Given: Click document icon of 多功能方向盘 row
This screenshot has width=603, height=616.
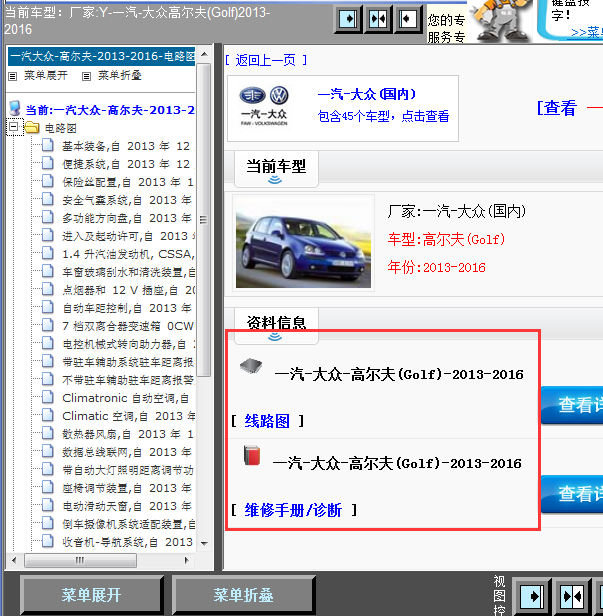Looking at the screenshot, I should click(x=48, y=217).
